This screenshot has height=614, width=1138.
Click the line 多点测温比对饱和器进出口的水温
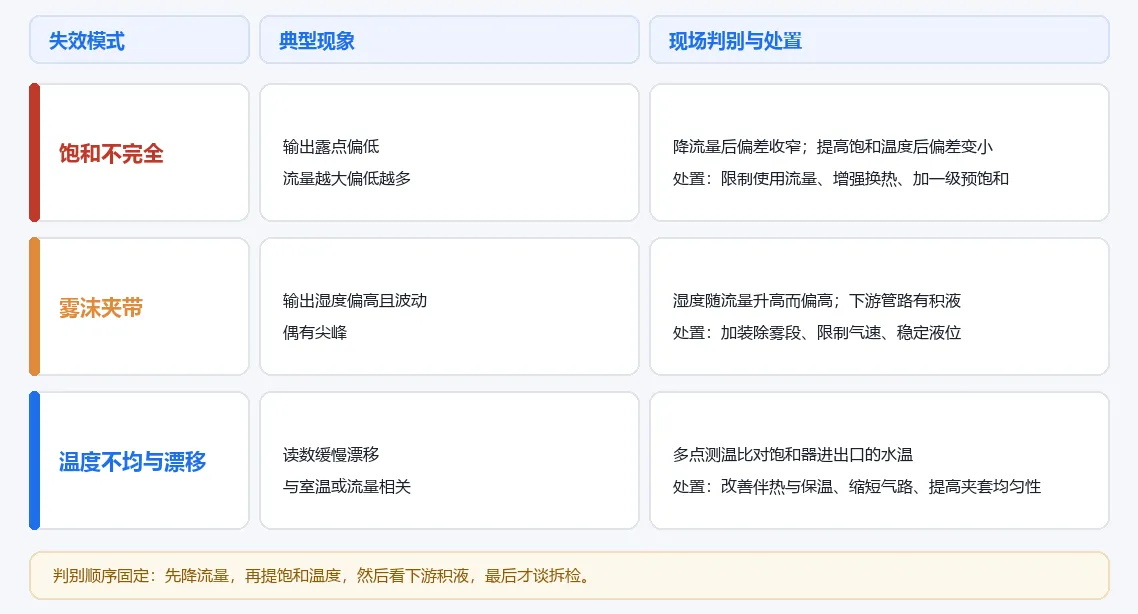(793, 454)
